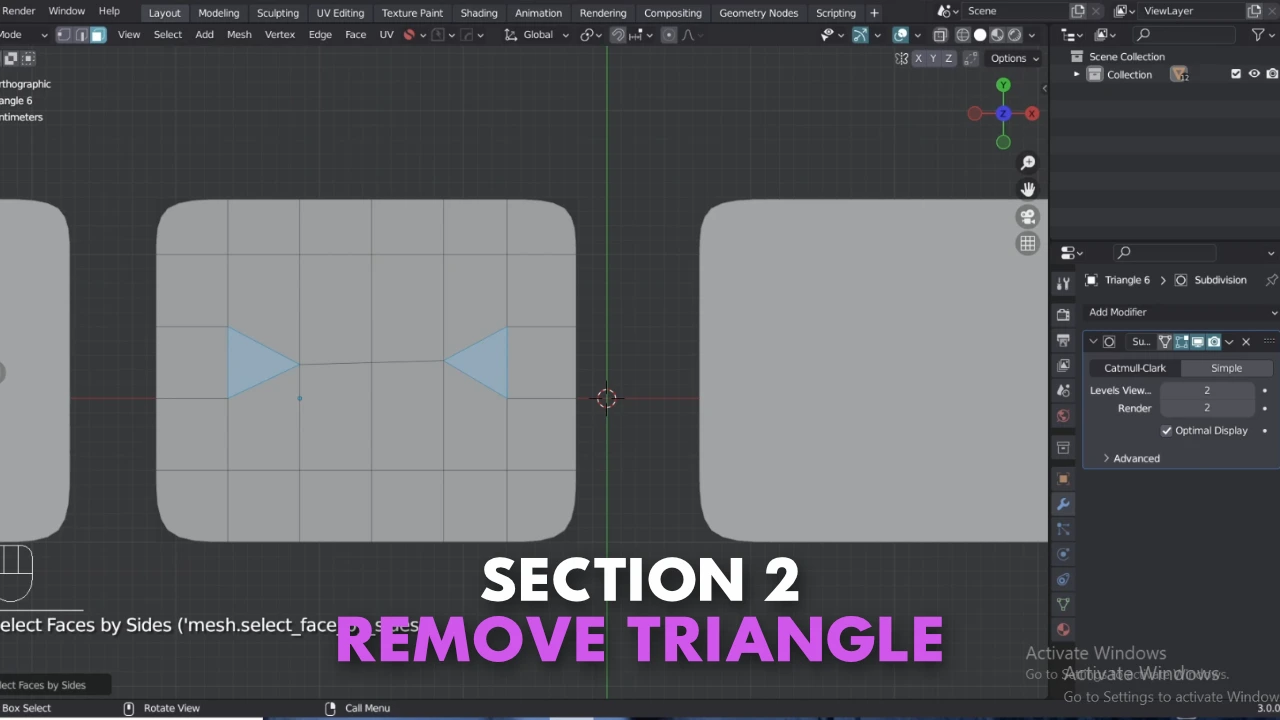
Task: Select the move hand icon below the magnifier
Action: (x=1028, y=188)
